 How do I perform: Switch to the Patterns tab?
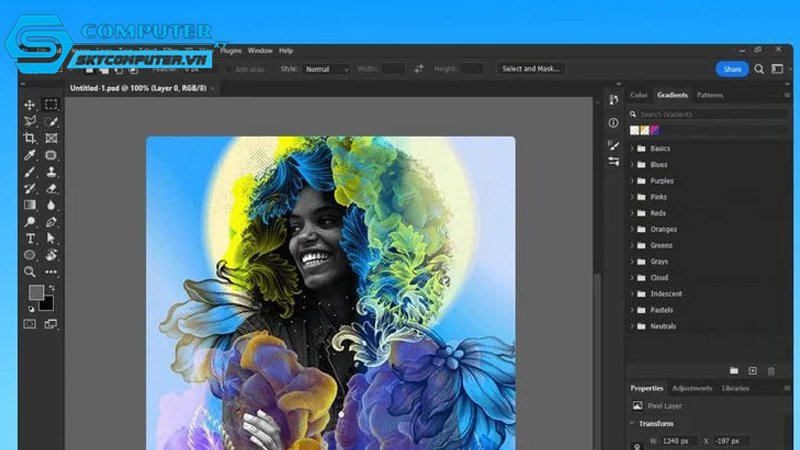pos(710,95)
